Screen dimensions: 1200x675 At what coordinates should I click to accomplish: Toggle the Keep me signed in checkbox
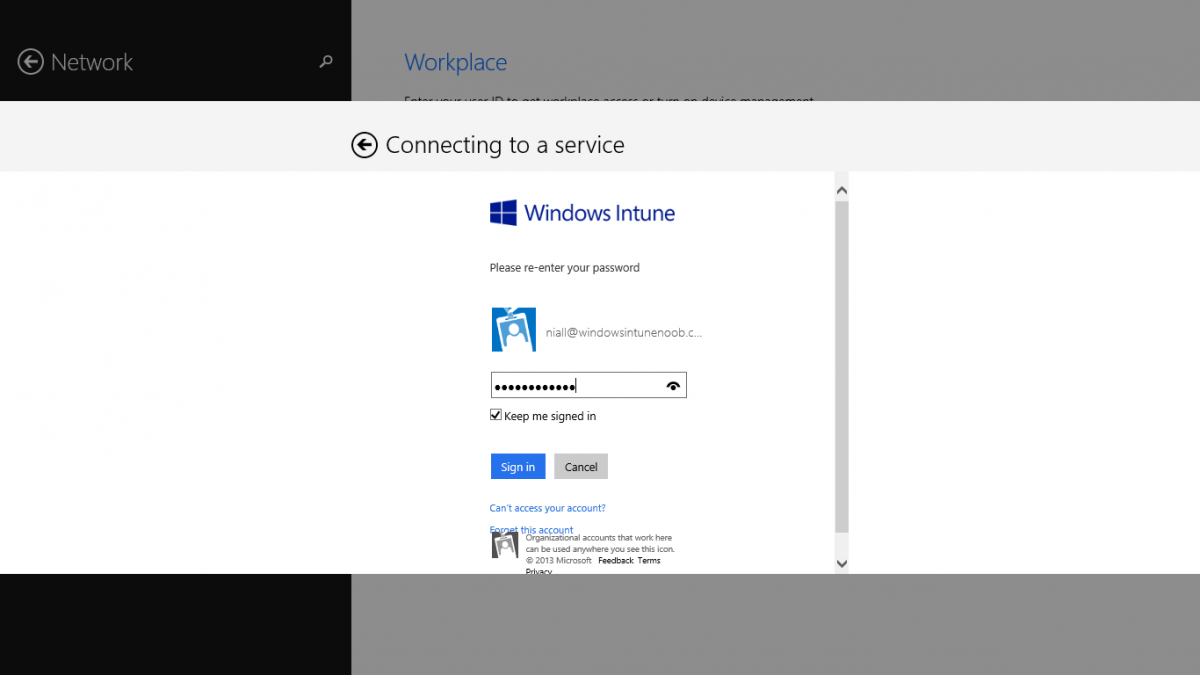[x=495, y=415]
